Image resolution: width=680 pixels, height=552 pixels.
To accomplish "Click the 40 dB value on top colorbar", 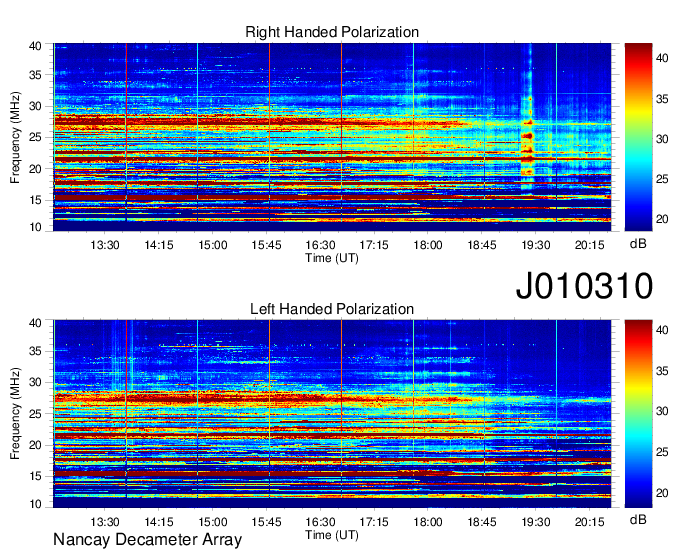I will [662, 58].
